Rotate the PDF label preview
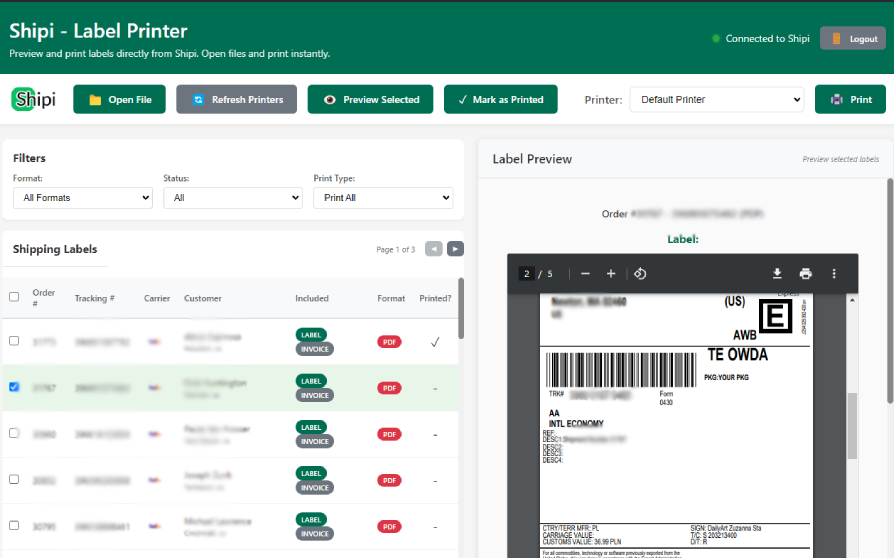894x558 pixels. click(x=641, y=274)
